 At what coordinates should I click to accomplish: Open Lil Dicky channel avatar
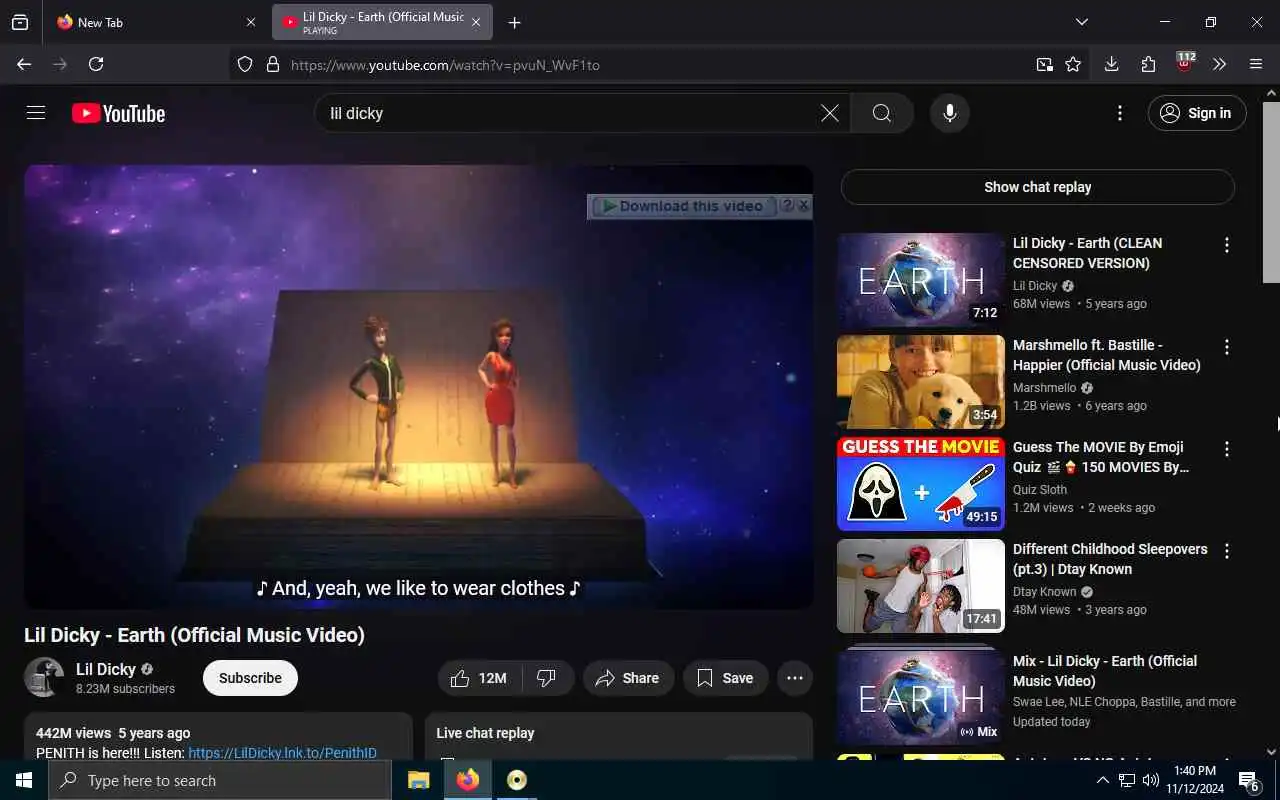[44, 677]
